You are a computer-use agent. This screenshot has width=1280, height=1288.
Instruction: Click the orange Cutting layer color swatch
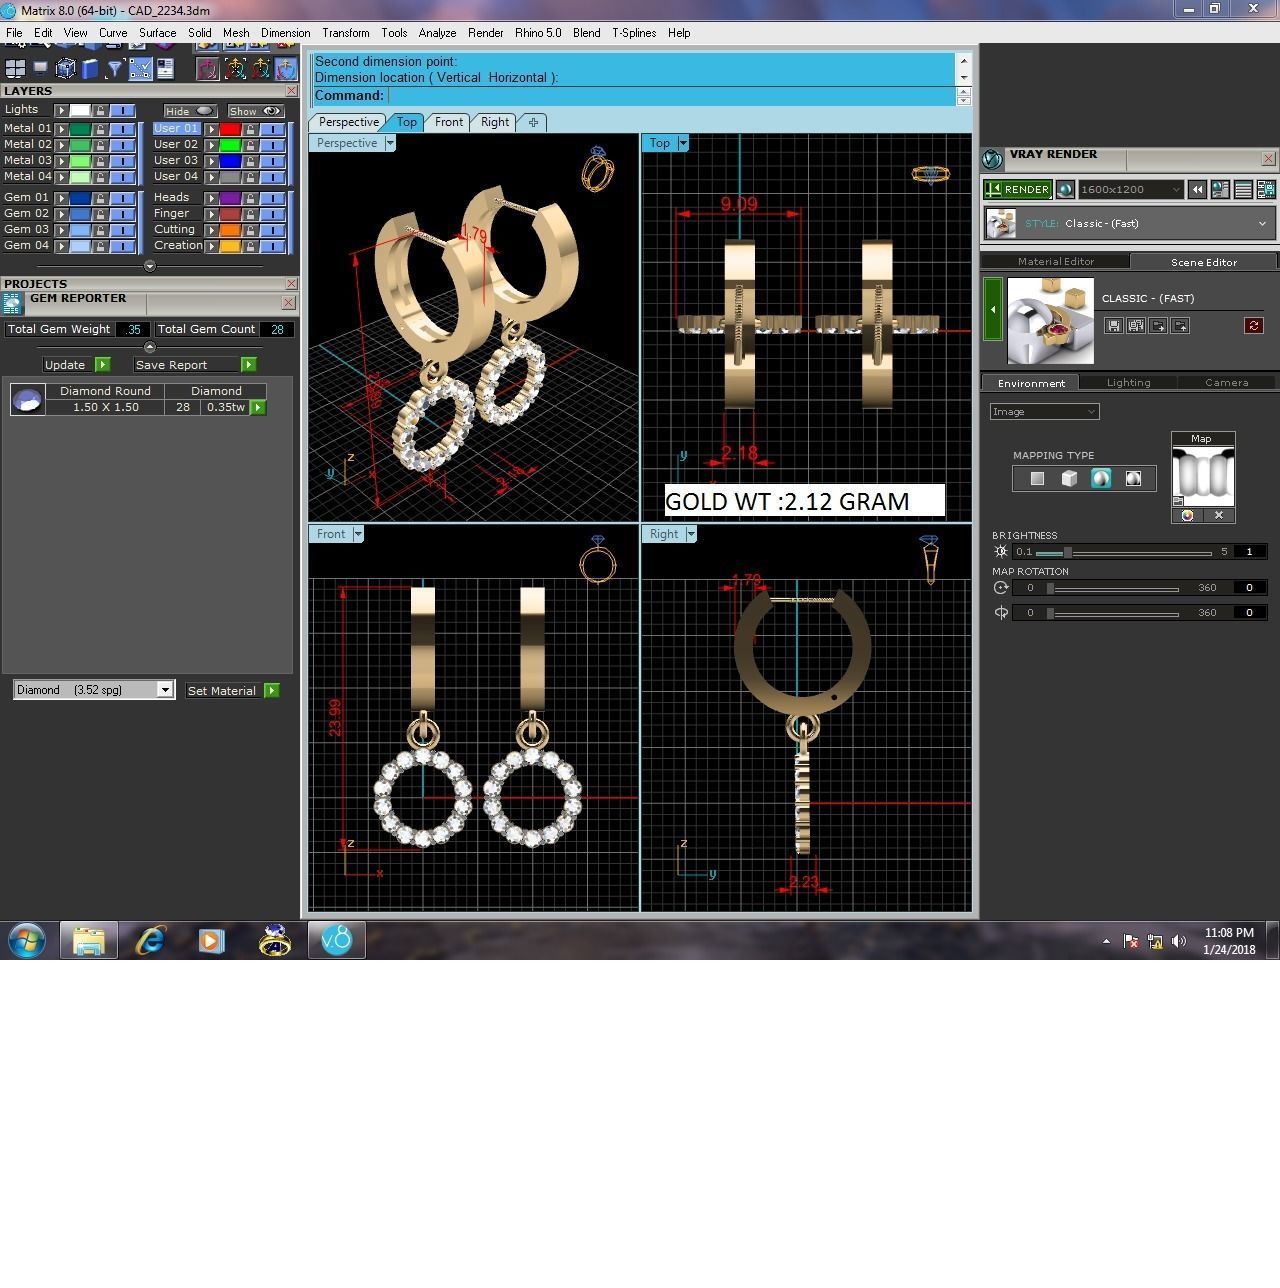[x=230, y=230]
